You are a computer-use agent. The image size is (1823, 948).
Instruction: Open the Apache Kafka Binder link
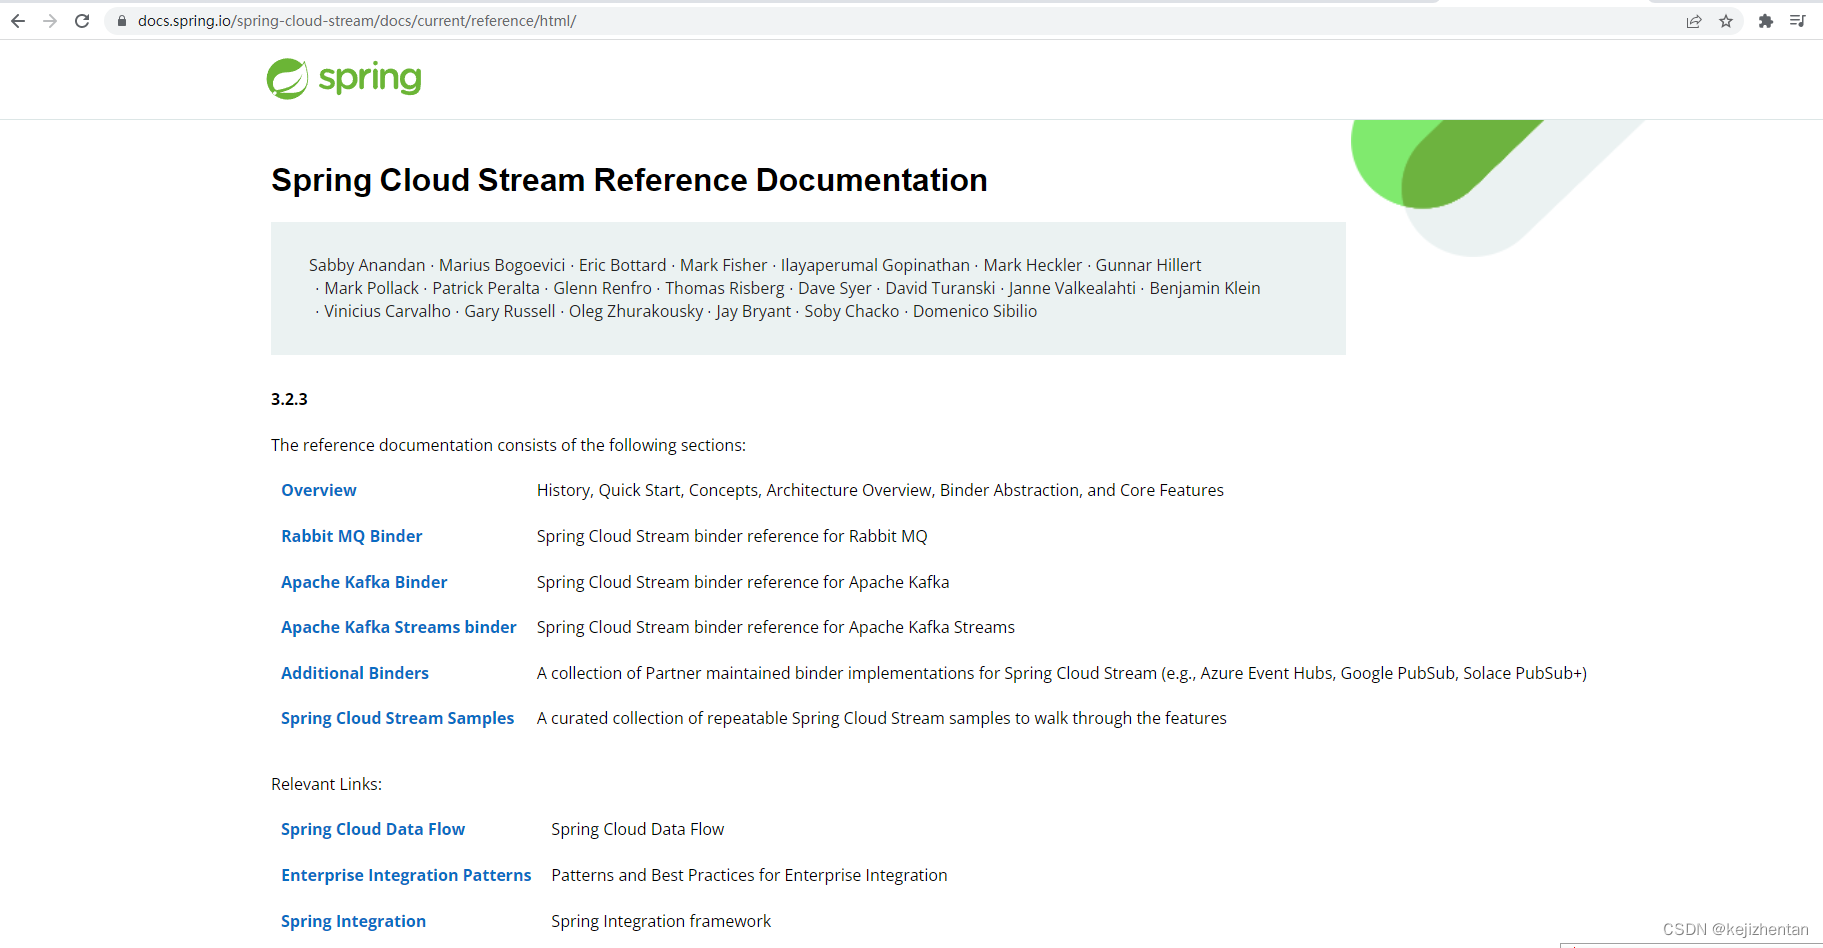click(364, 582)
